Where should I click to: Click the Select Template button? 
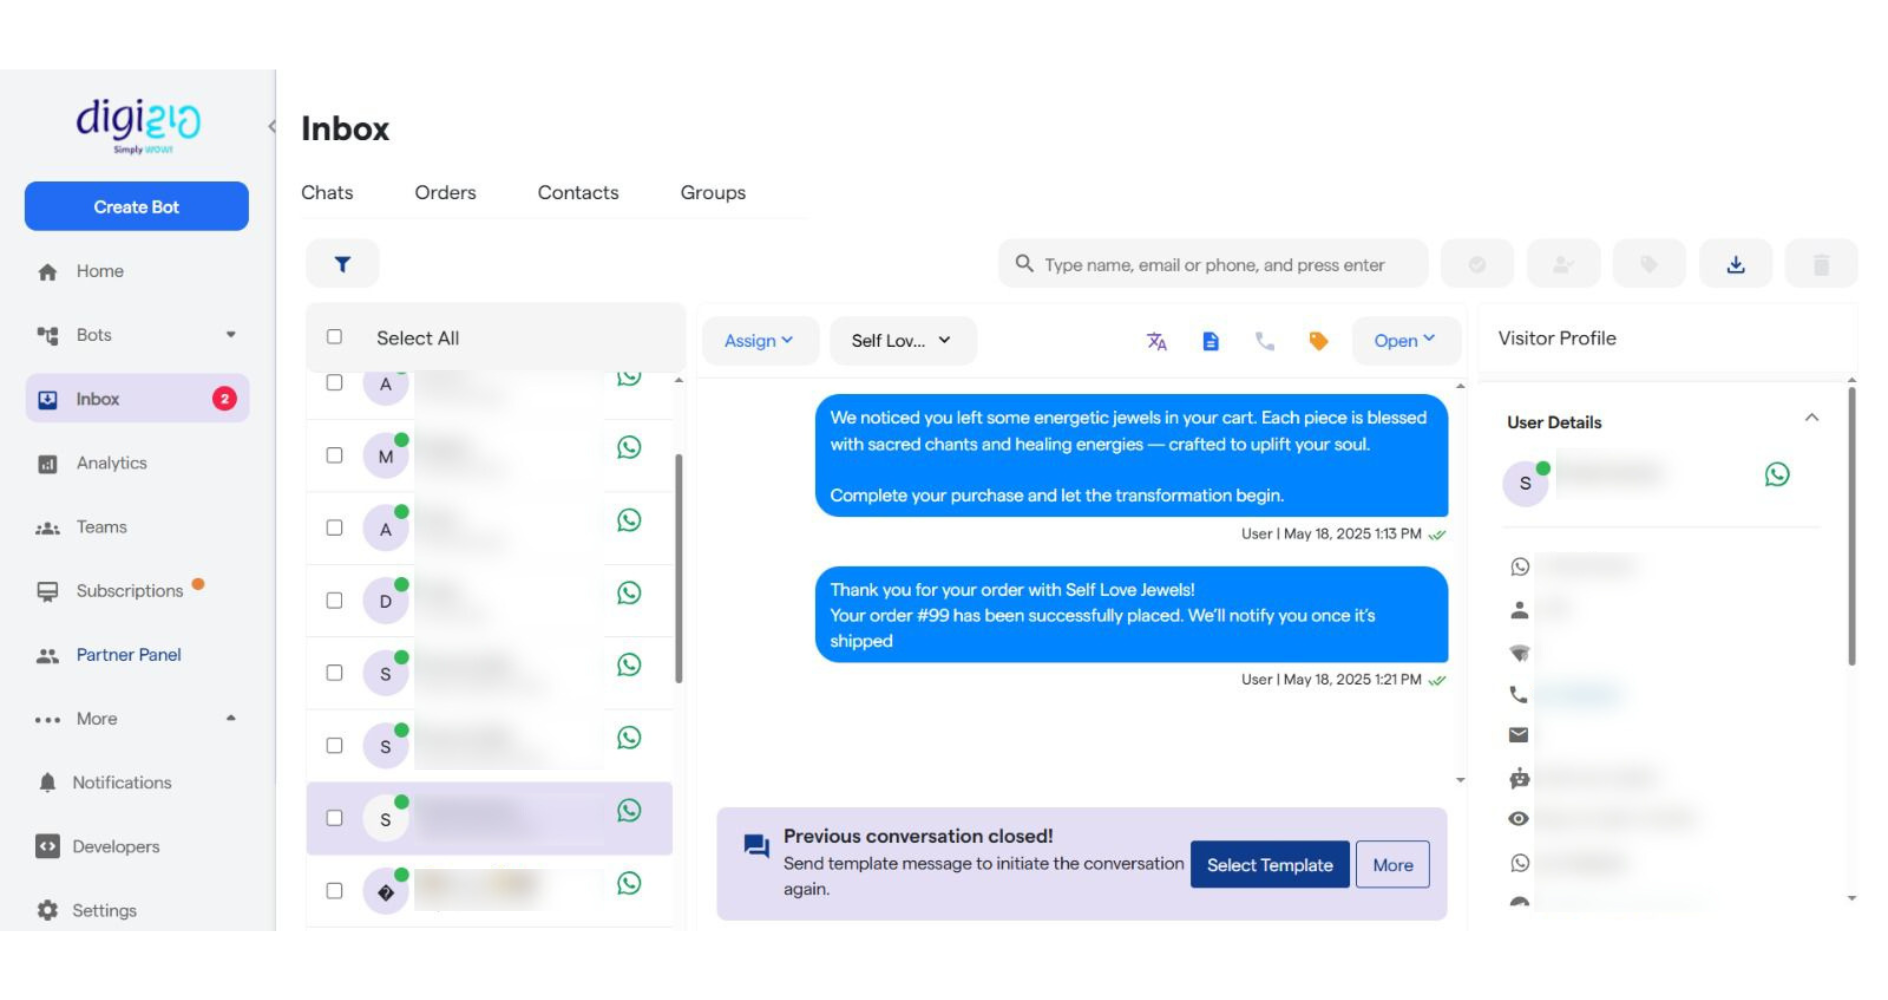pyautogui.click(x=1269, y=865)
